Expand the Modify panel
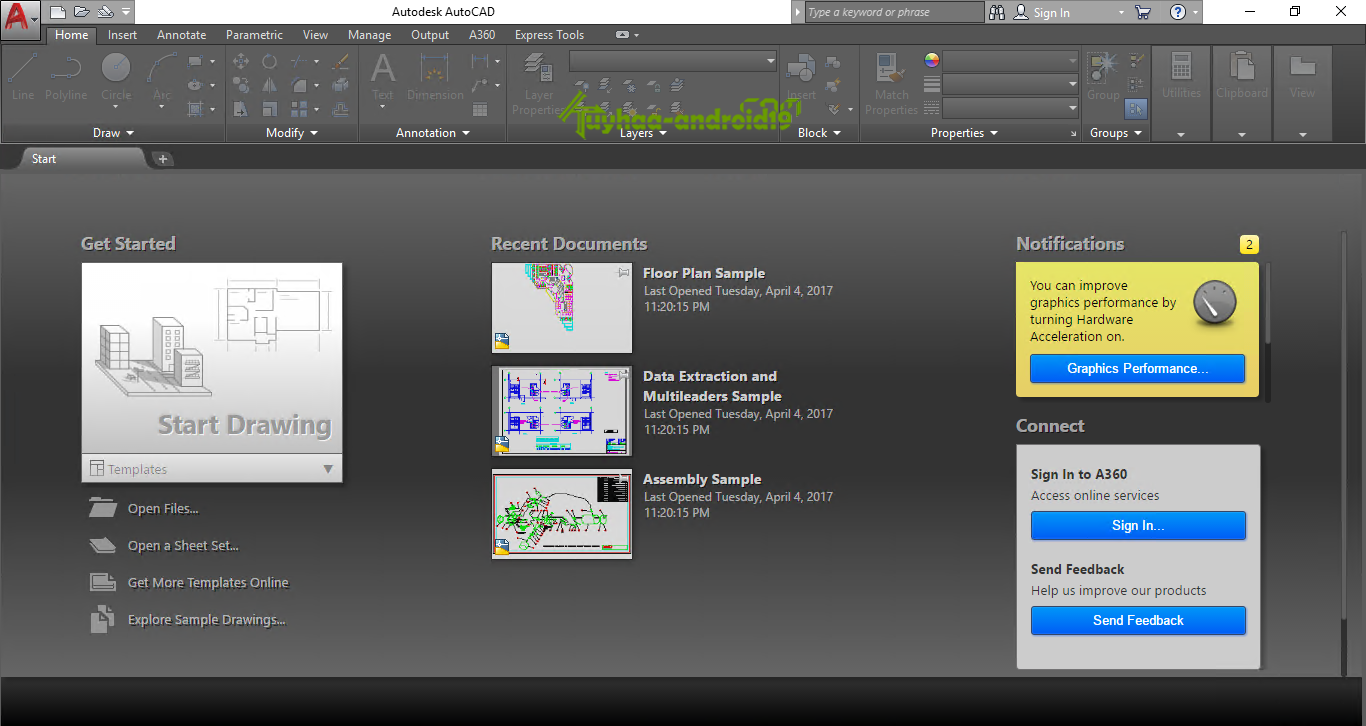This screenshot has height=726, width=1366. 292,133
